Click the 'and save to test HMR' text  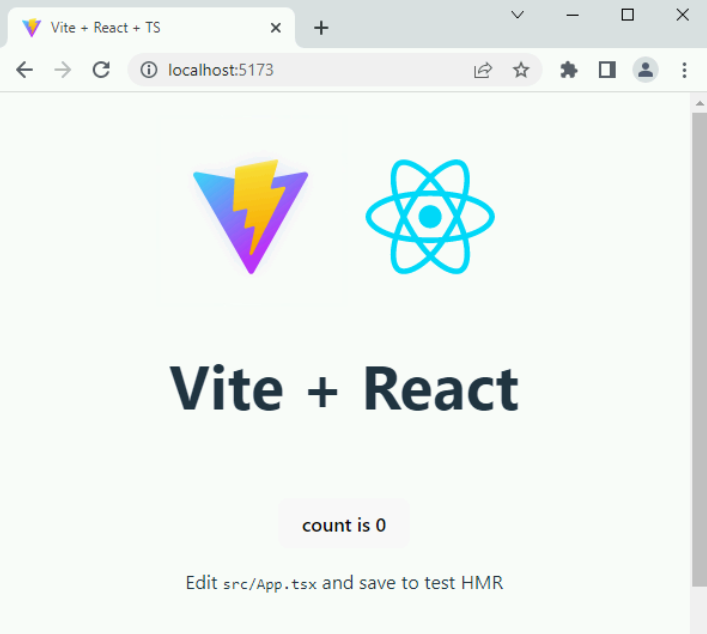coord(412,583)
